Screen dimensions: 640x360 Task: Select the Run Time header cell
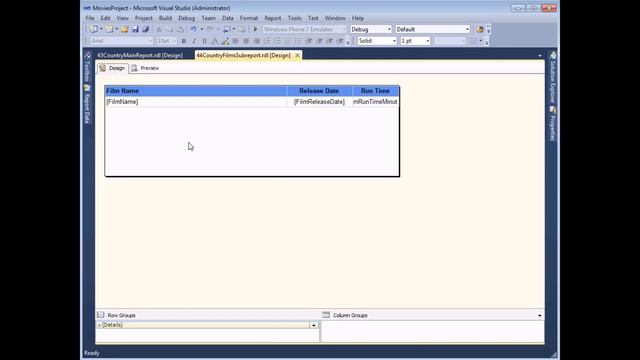(x=376, y=91)
